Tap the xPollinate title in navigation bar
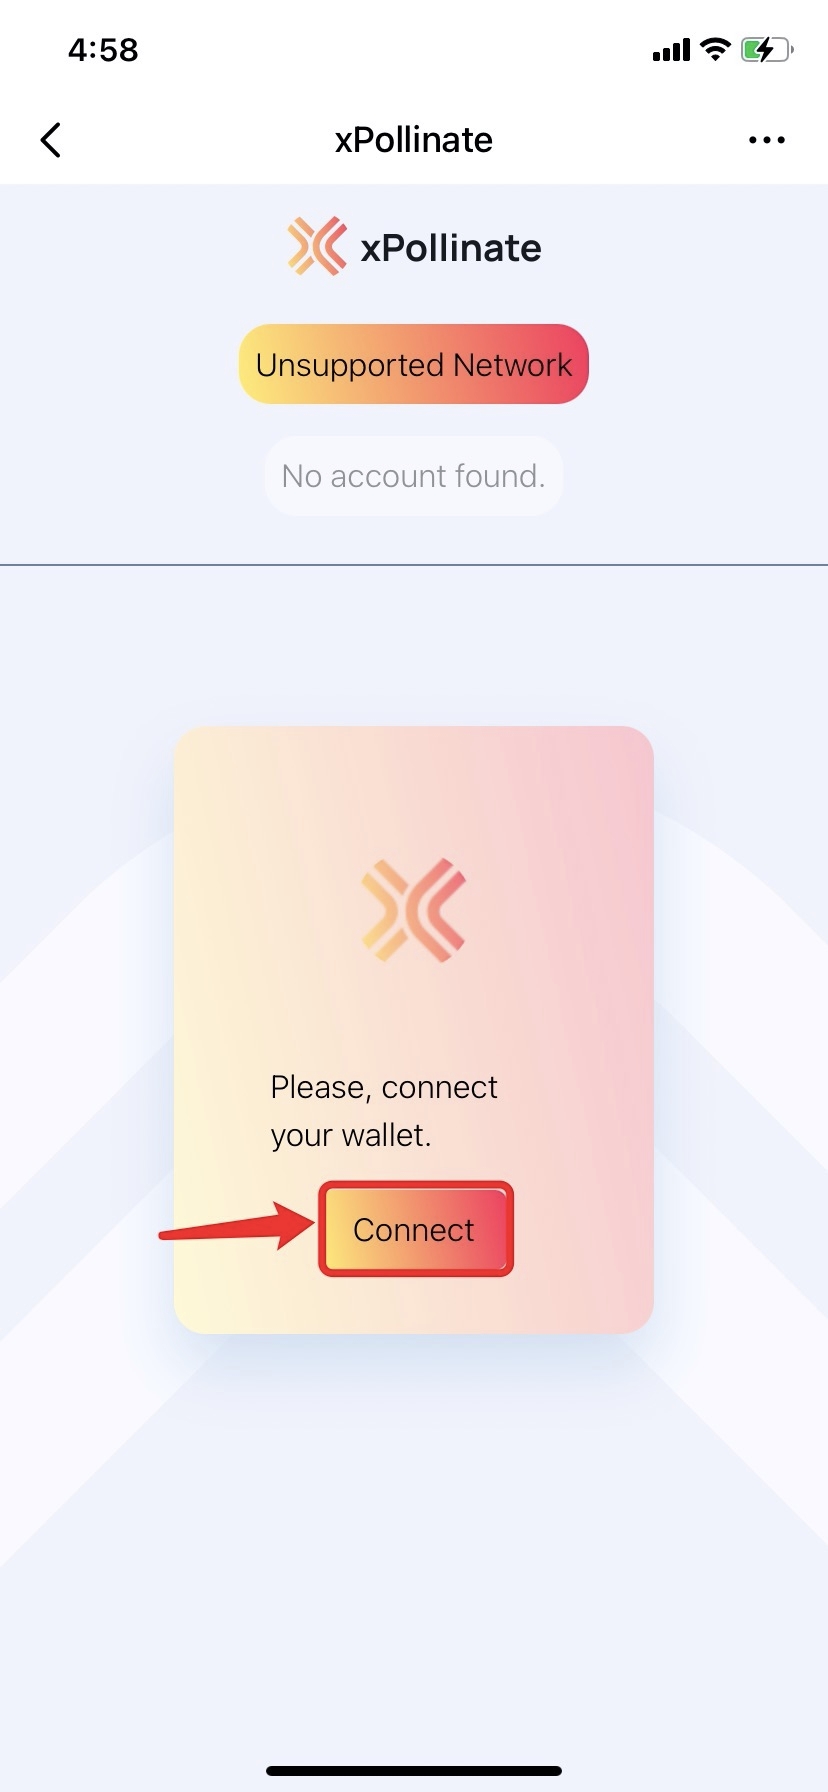Image resolution: width=828 pixels, height=1792 pixels. (414, 140)
